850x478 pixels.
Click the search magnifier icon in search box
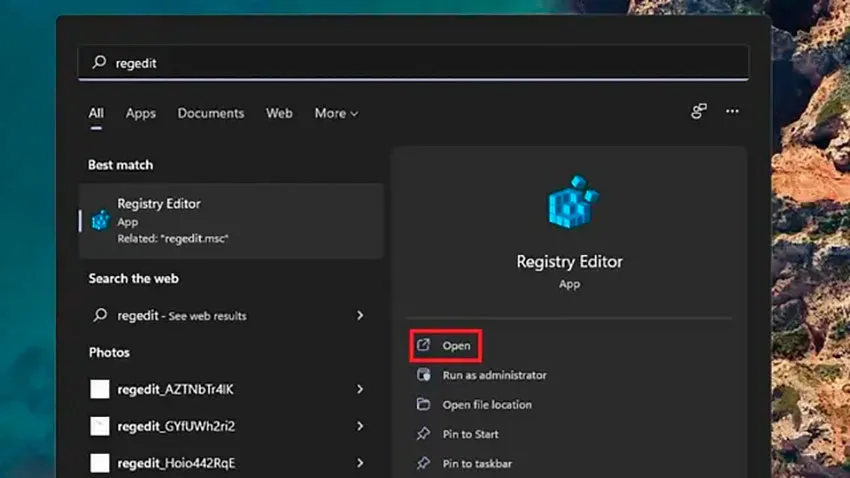pos(99,62)
